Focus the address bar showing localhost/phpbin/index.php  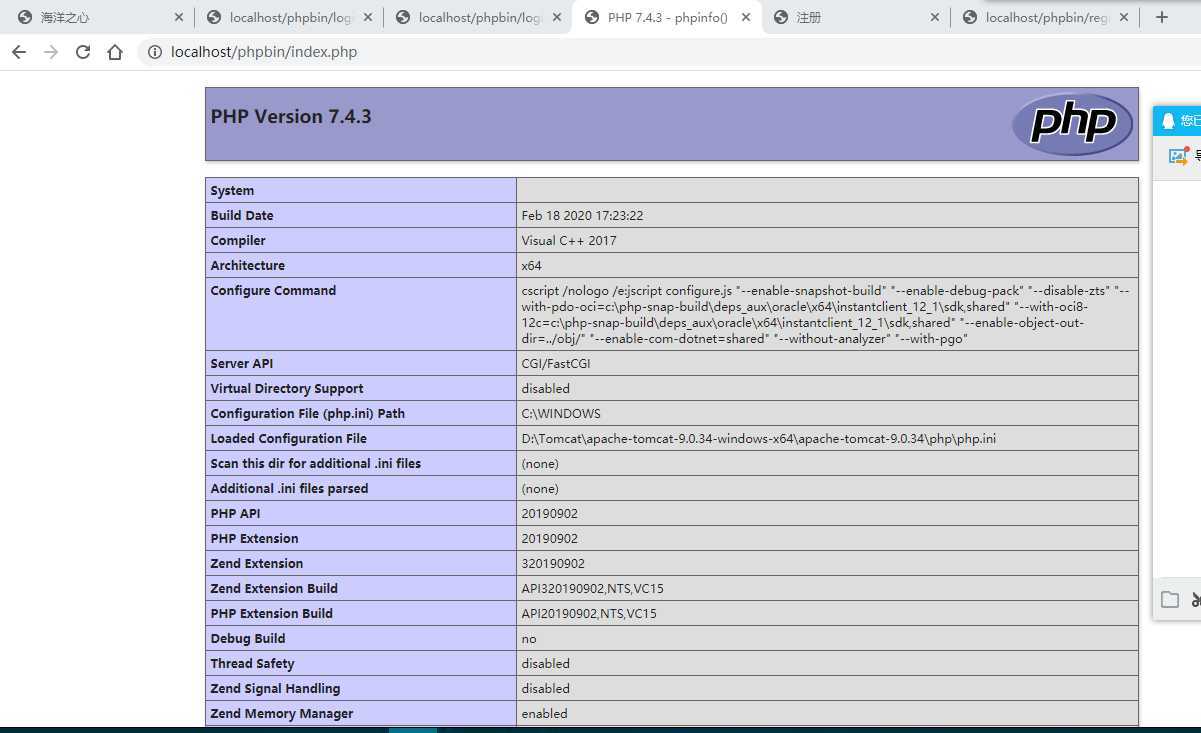point(264,52)
